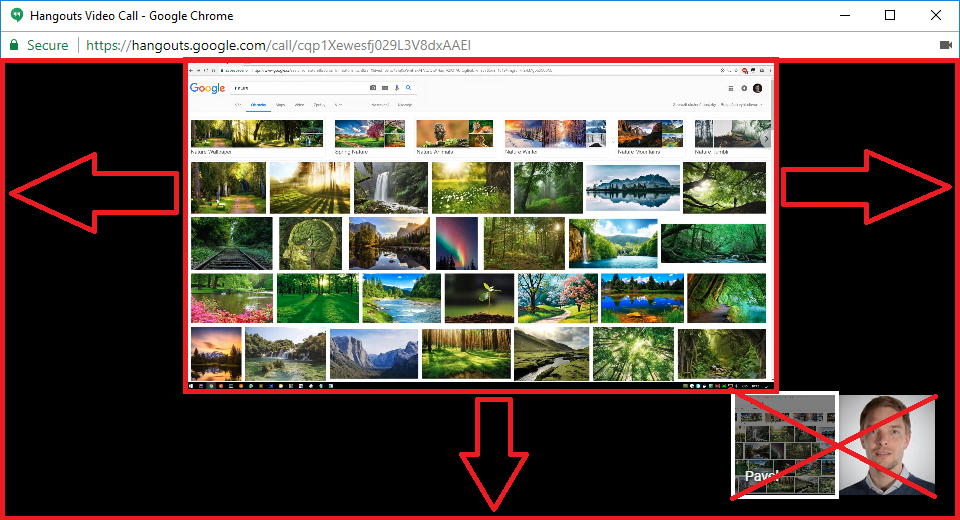The width and height of the screenshot is (960, 520).
Task: Click the waterfall image in first results row
Action: [x=391, y=187]
